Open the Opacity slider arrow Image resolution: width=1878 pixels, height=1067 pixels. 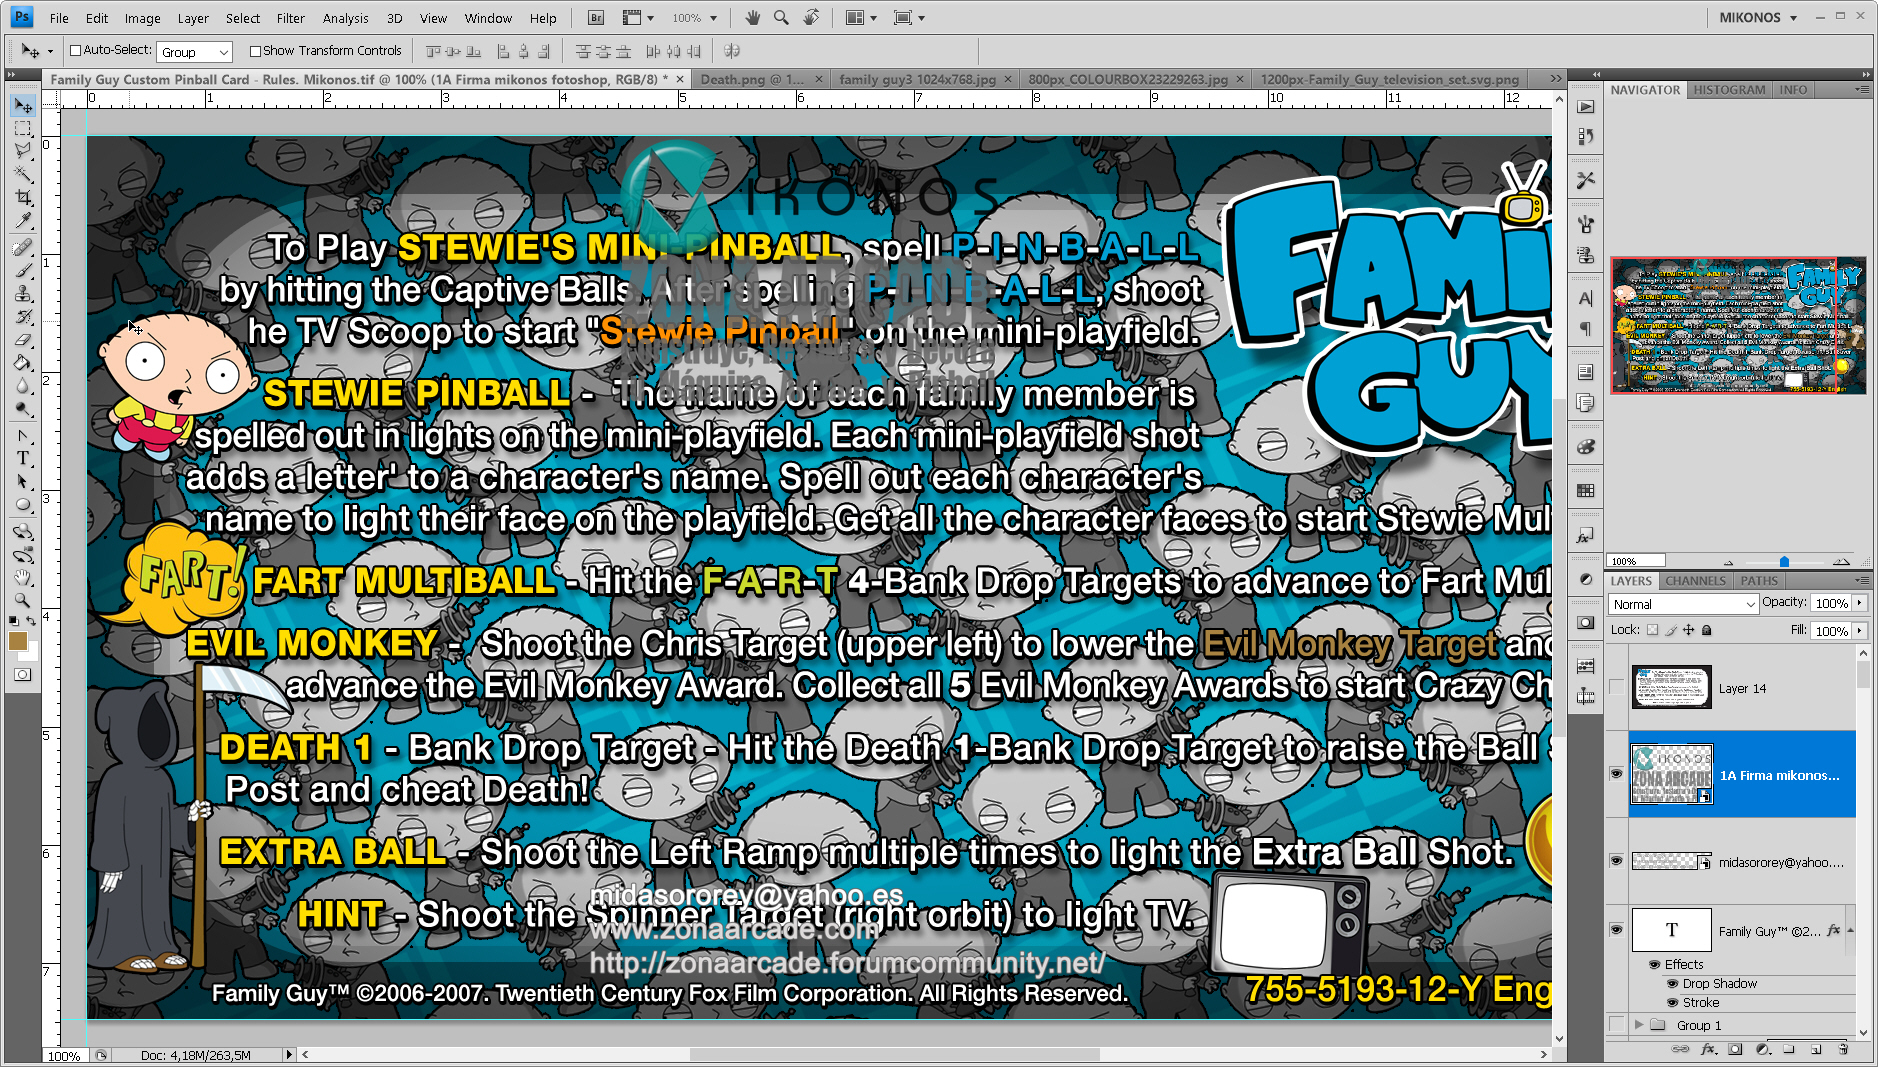[x=1860, y=603]
